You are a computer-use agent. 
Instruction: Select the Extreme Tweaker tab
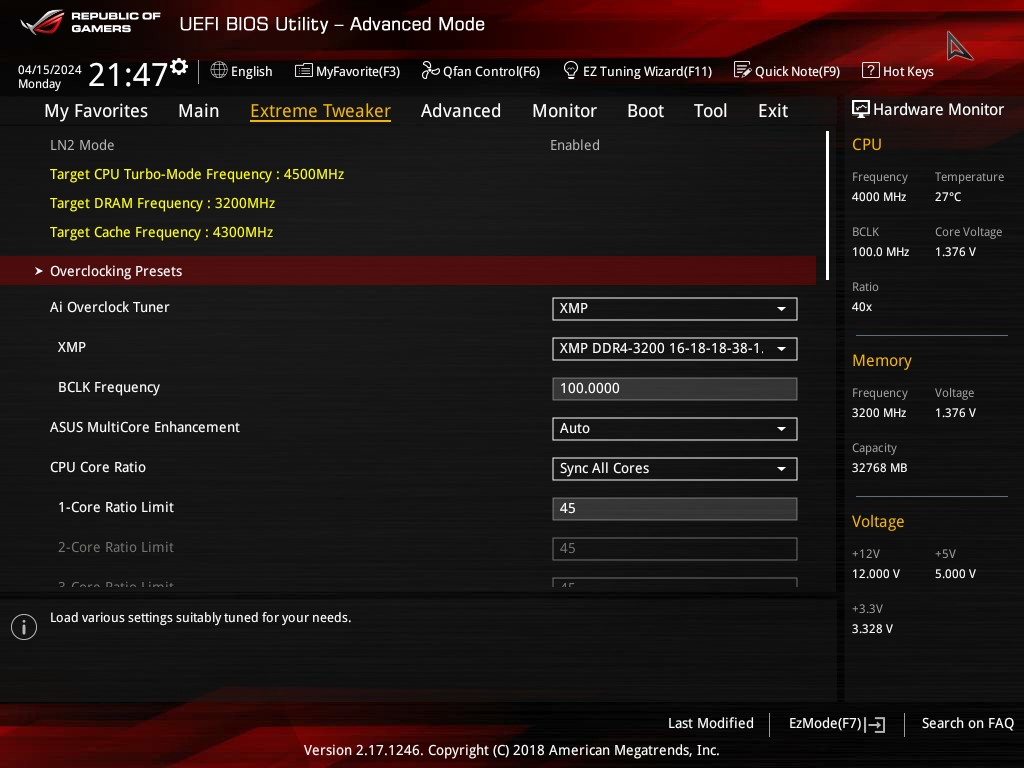click(320, 111)
